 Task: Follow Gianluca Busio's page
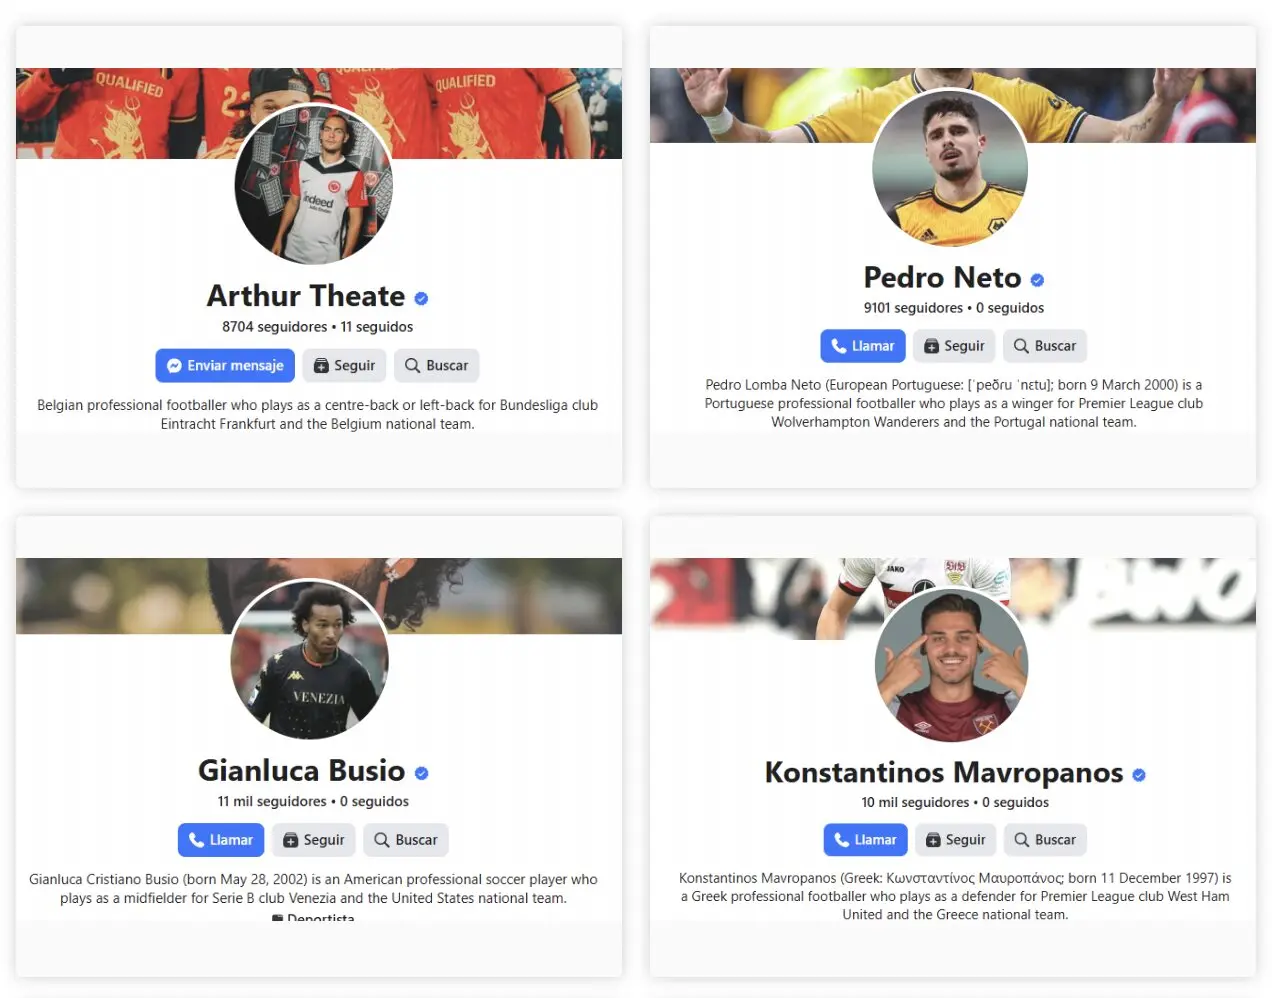coord(314,840)
